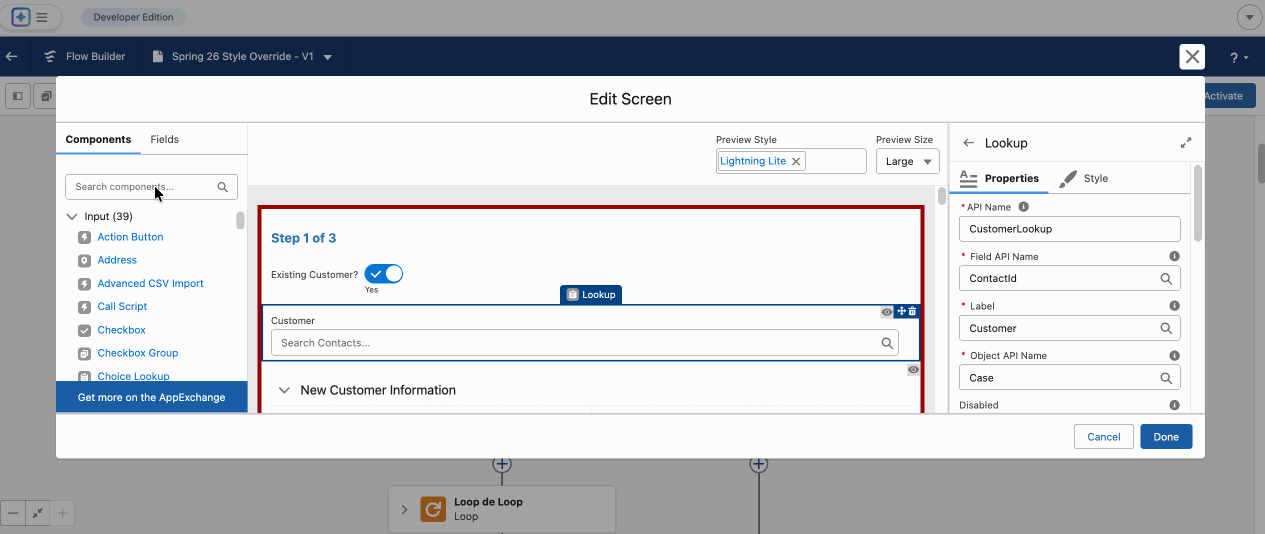Switch to the Components tab
This screenshot has height=534, width=1265.
click(x=98, y=139)
